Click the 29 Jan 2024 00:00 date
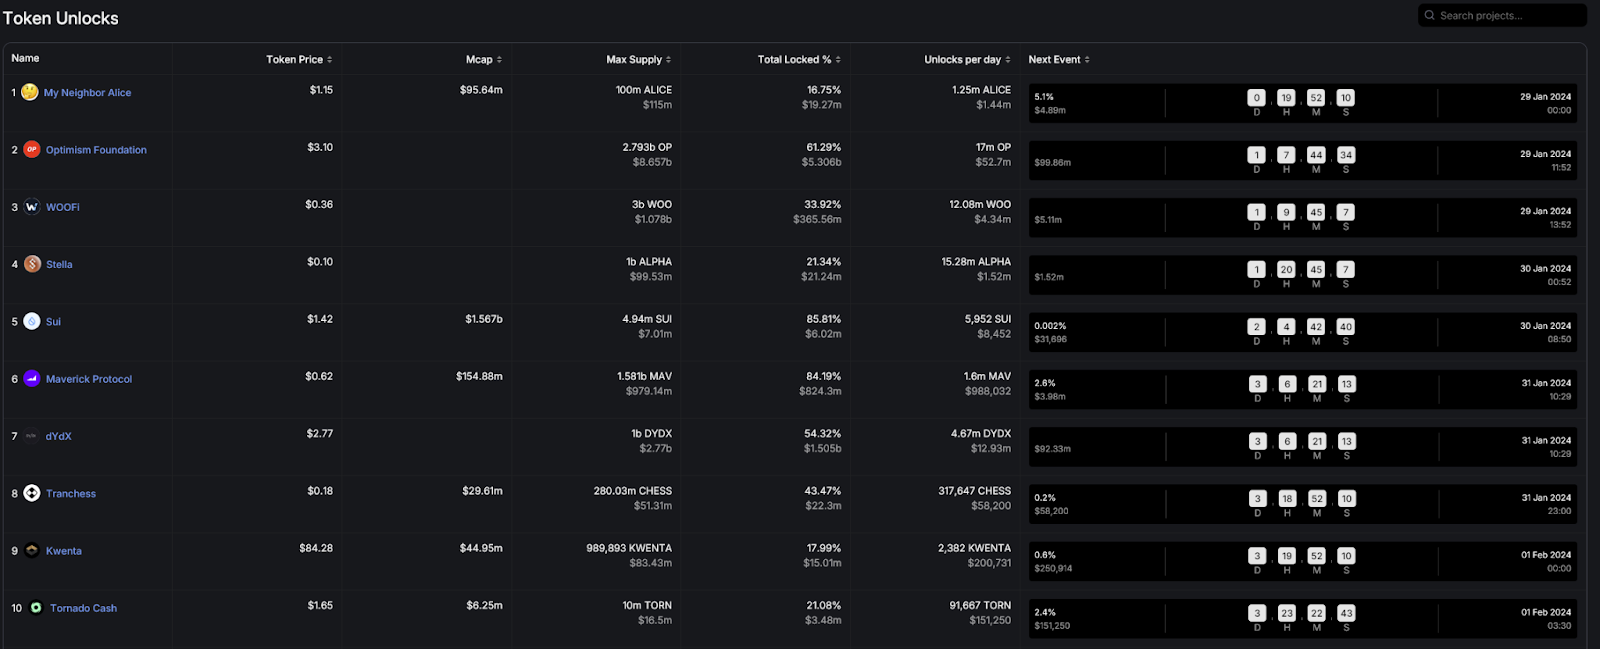This screenshot has width=1600, height=649. coord(1545,103)
